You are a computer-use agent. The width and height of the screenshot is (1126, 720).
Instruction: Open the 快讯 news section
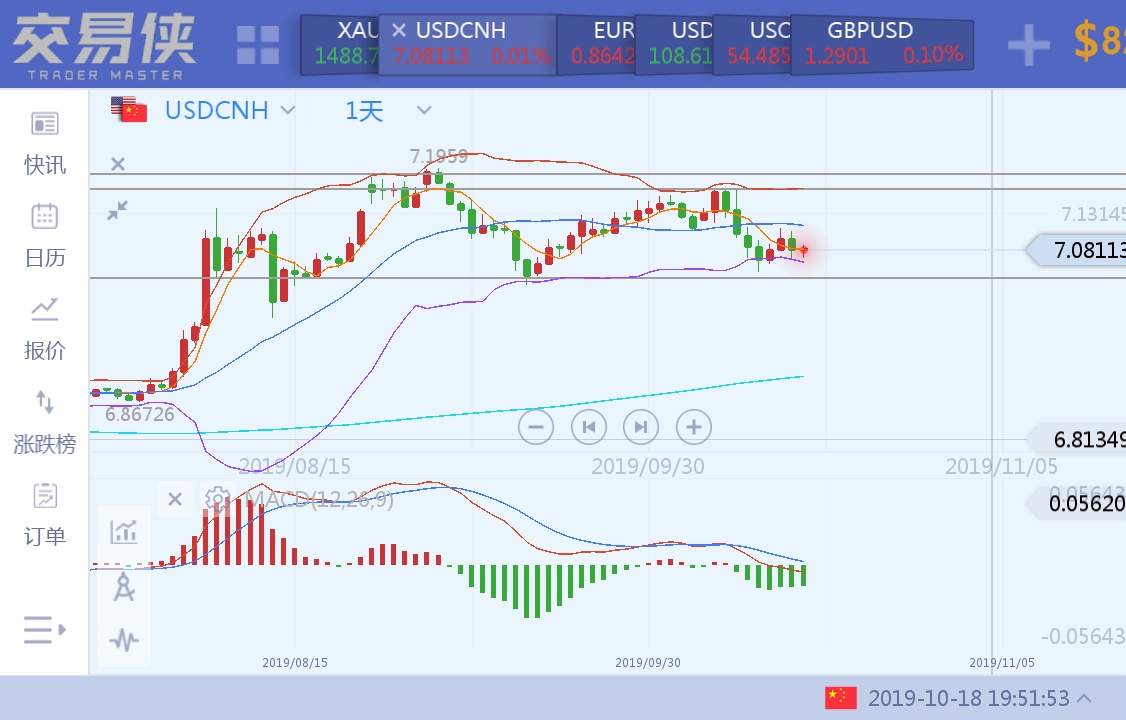click(45, 143)
